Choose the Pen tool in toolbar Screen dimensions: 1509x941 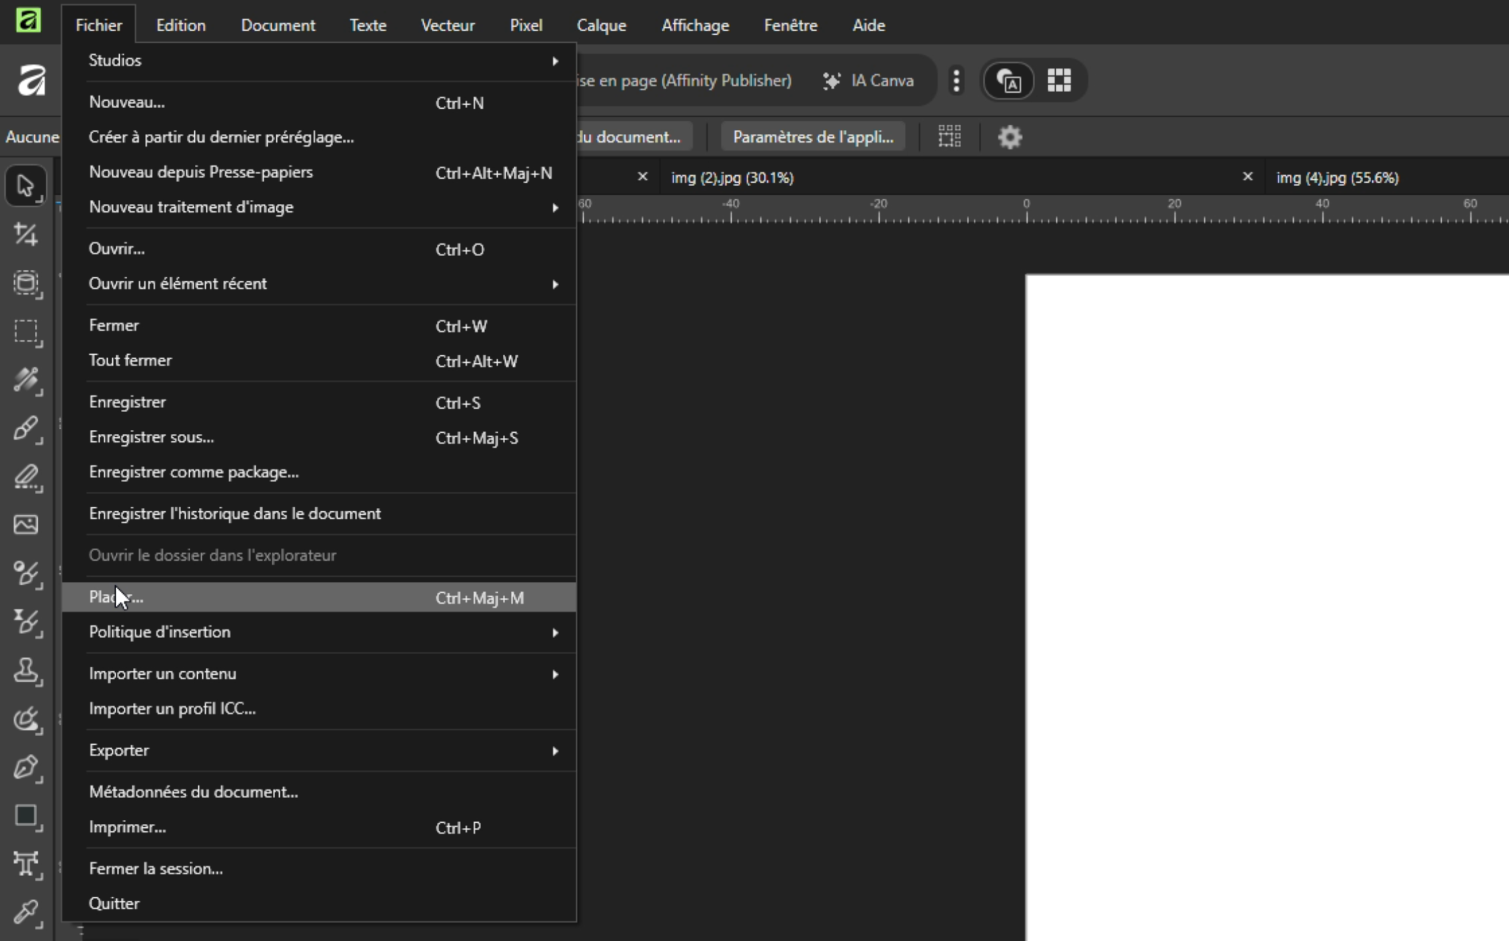26,768
